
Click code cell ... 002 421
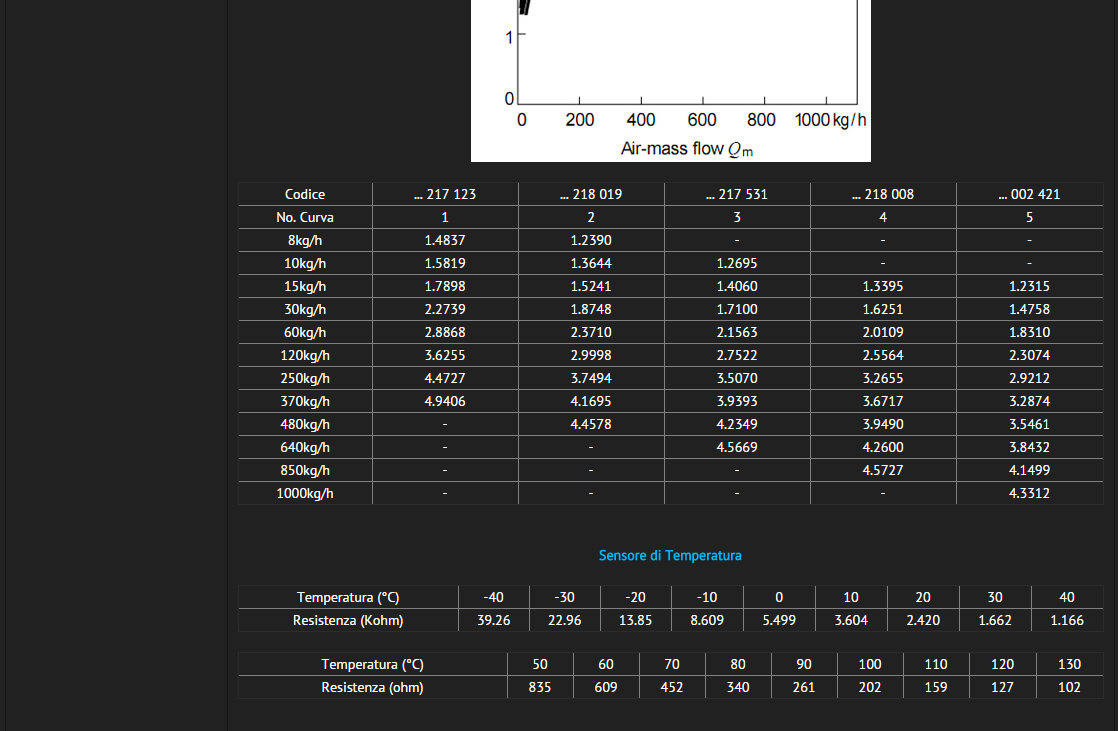(x=1029, y=194)
